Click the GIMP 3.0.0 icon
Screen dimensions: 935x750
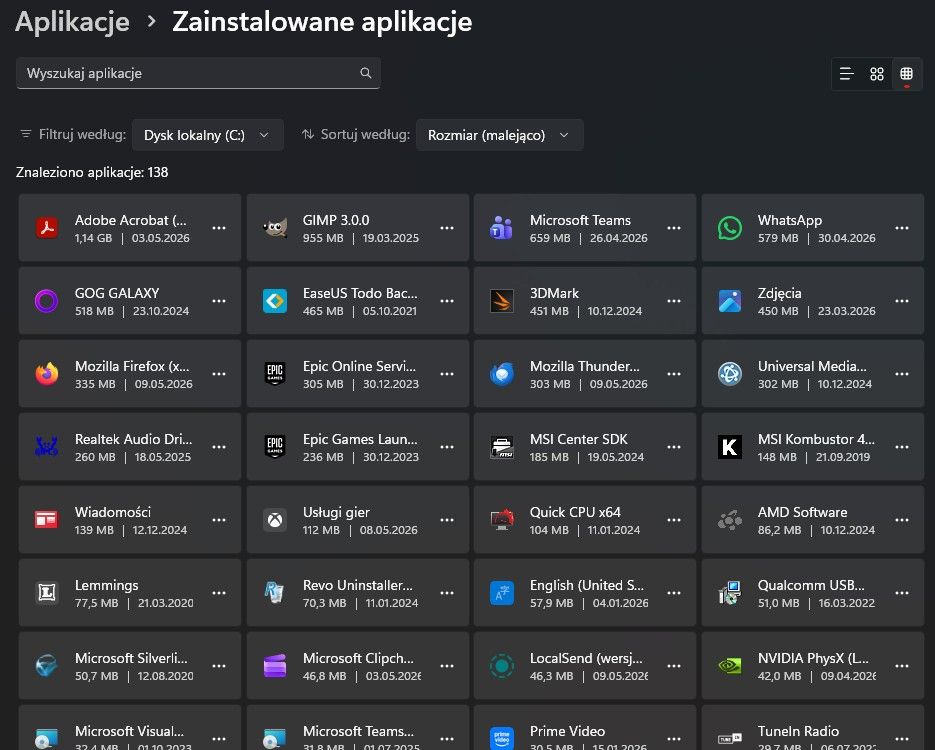coord(275,228)
